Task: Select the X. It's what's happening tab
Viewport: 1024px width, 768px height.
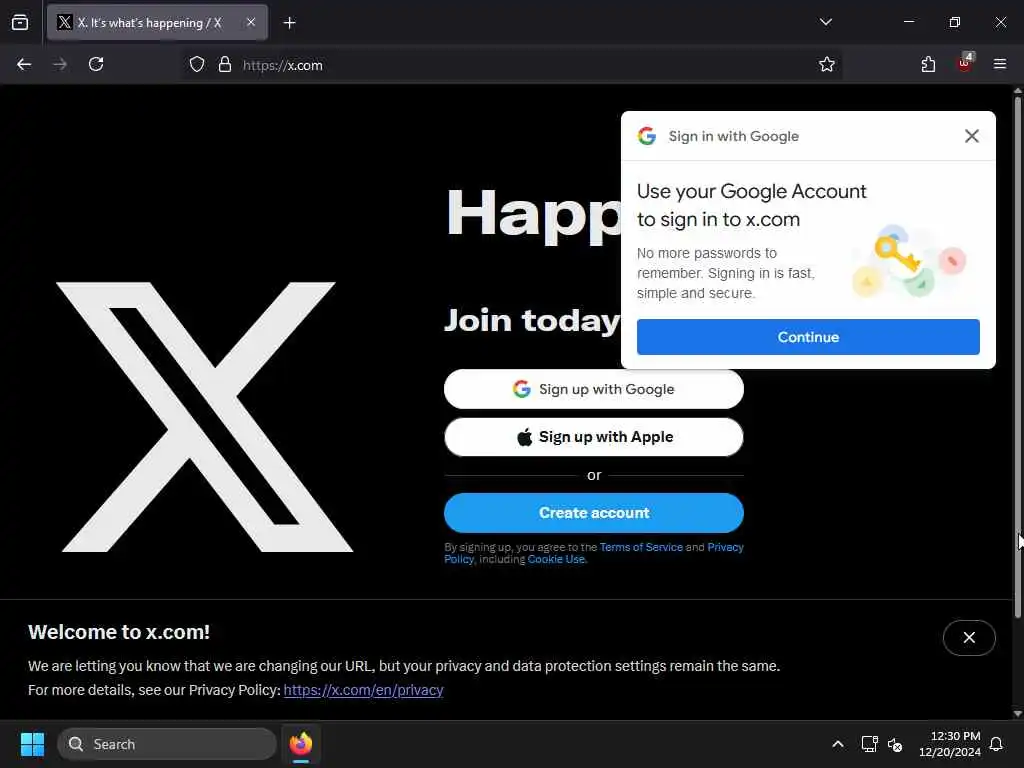Action: tap(157, 23)
